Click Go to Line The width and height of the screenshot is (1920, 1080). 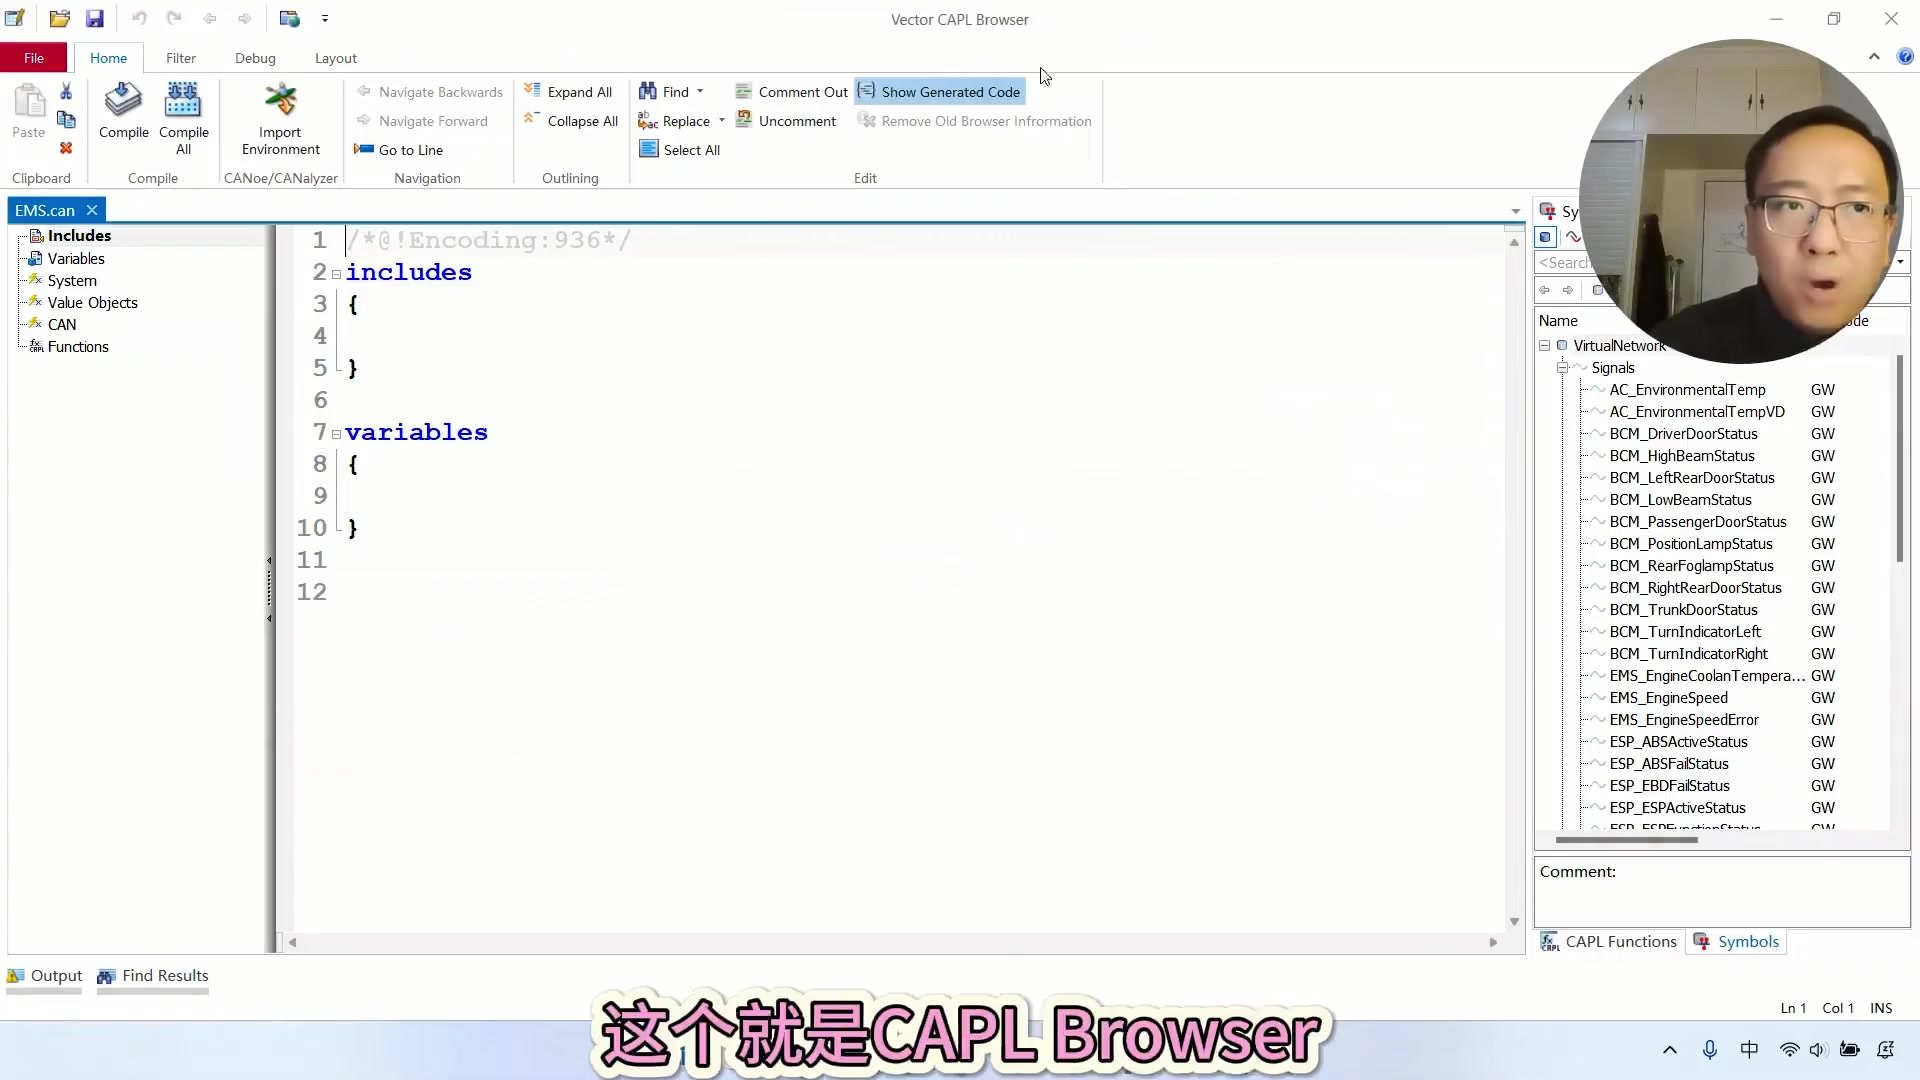point(399,150)
